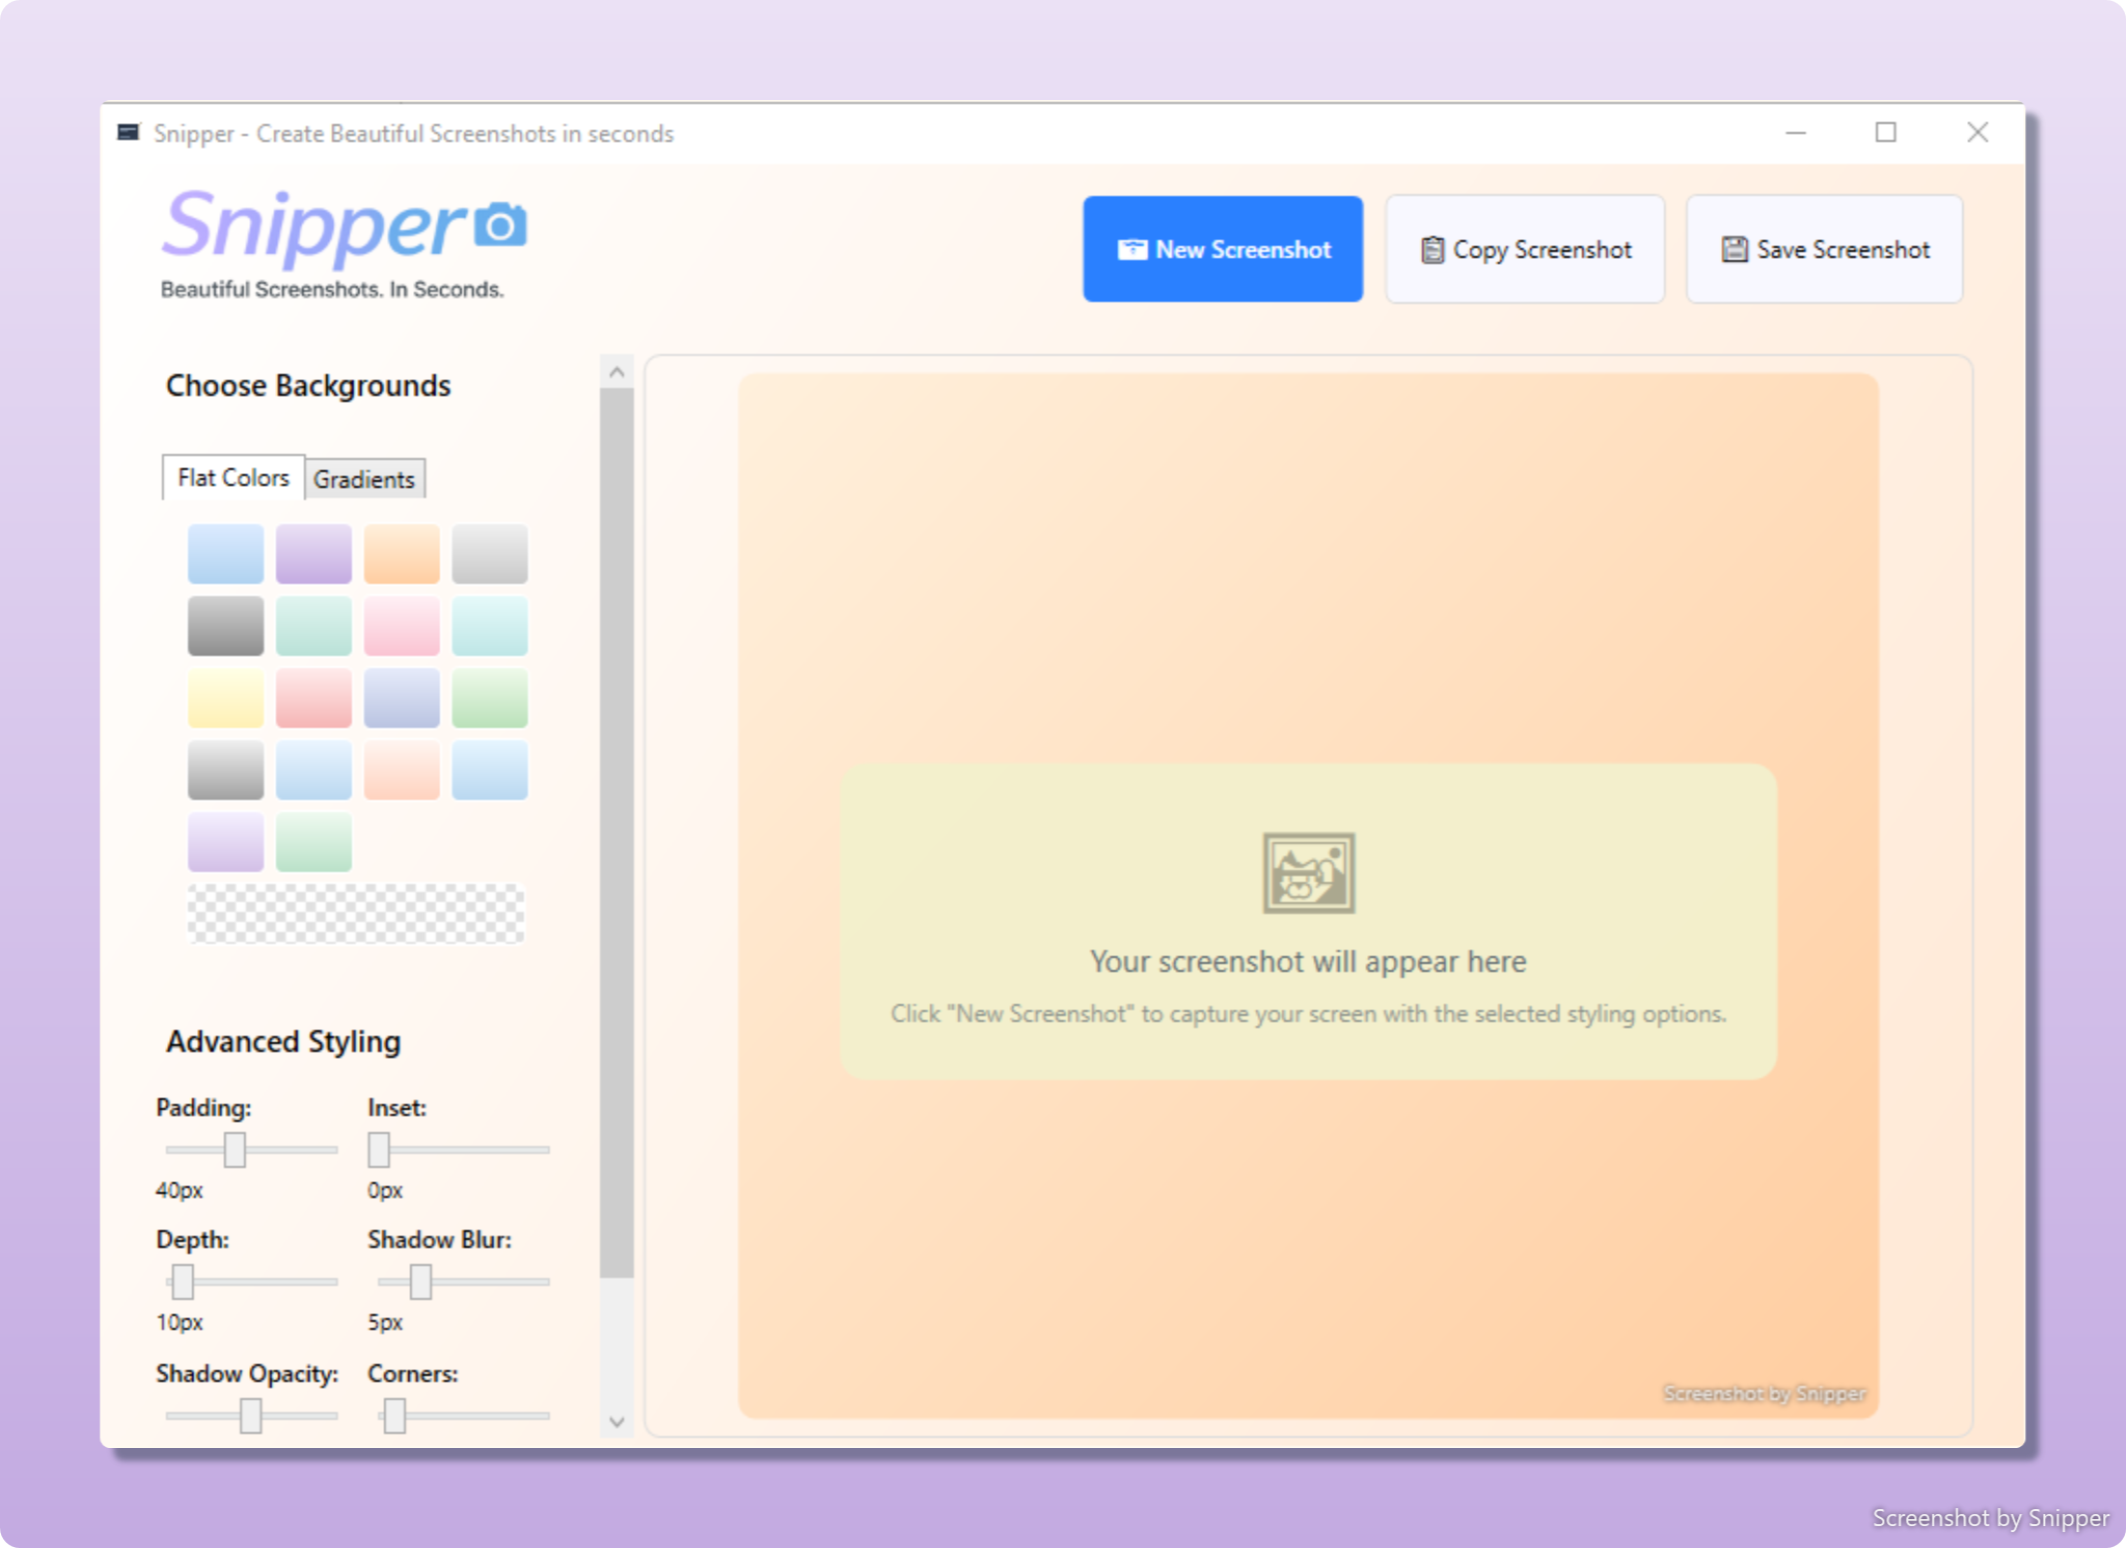This screenshot has width=2126, height=1548.
Task: Pick the light blue swatch in first row
Action: (226, 553)
